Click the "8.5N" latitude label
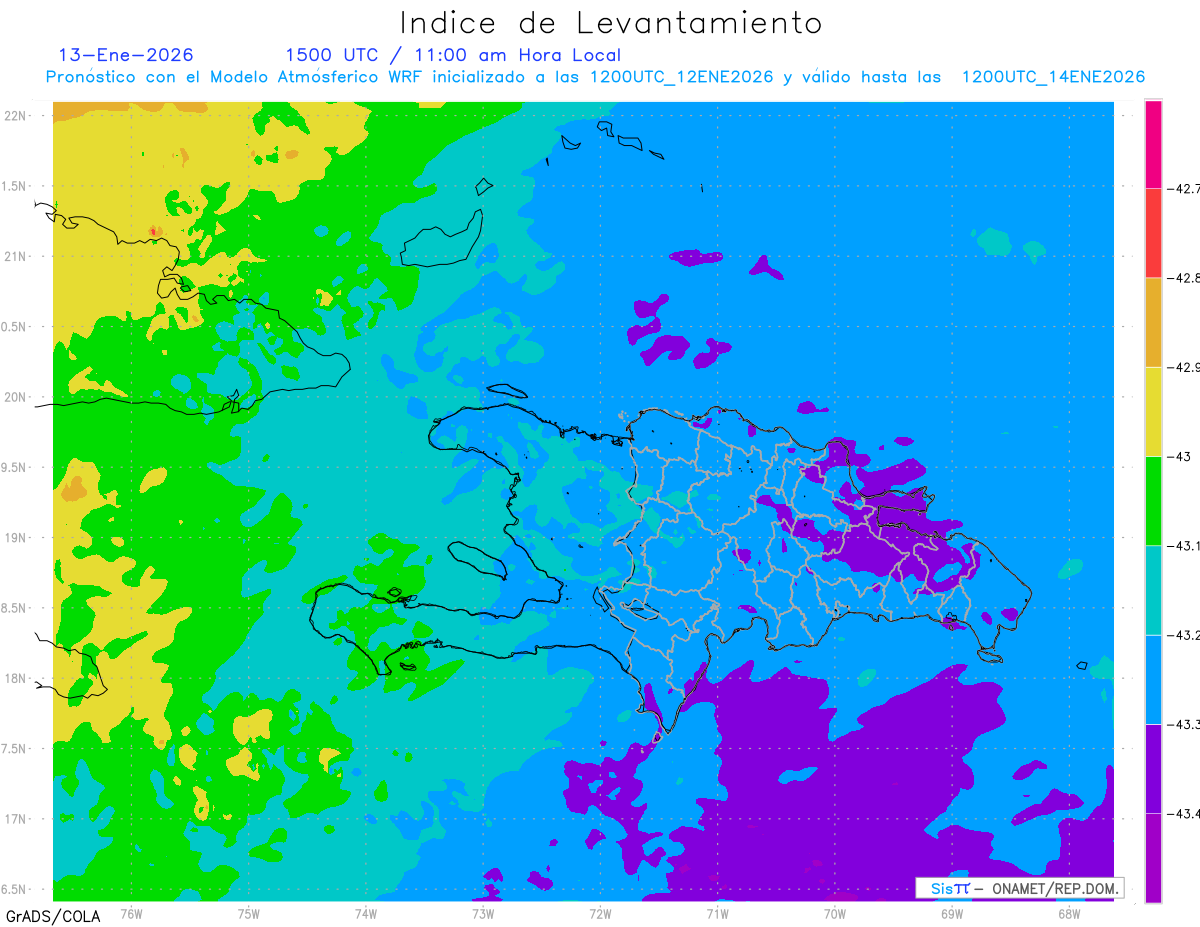 (14, 608)
